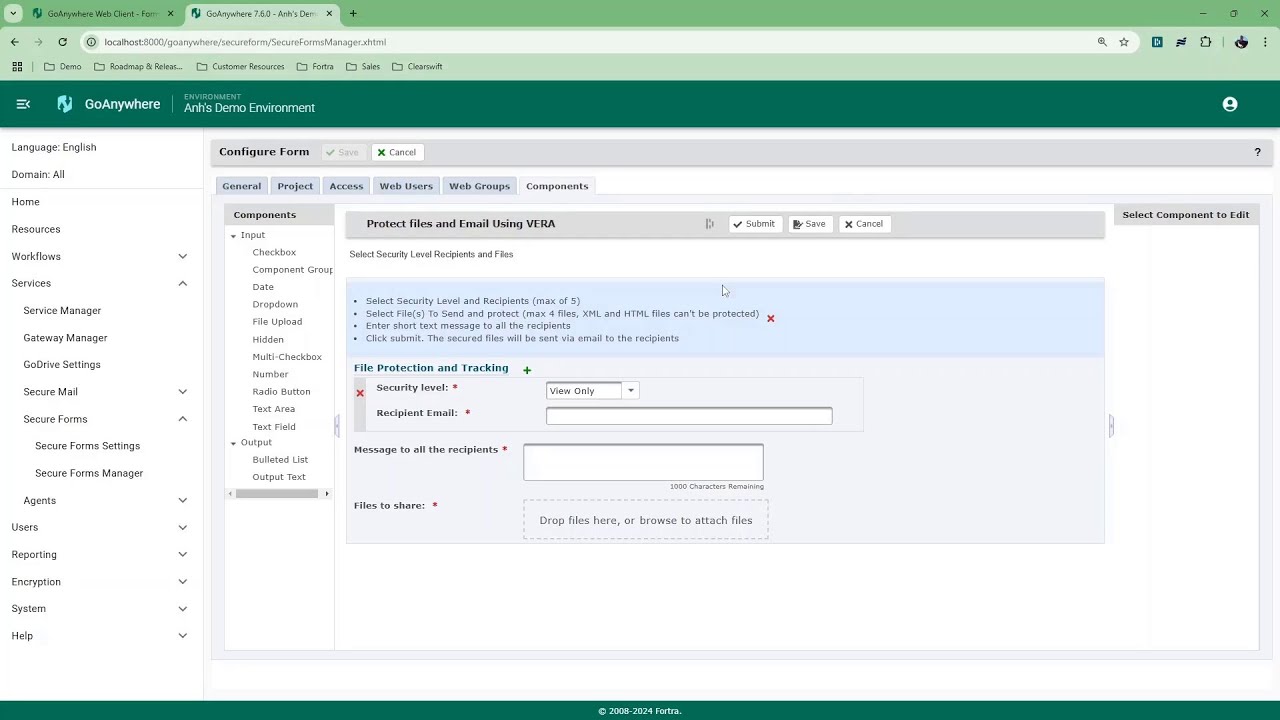1280x720 pixels.
Task: Open the help question mark icon
Action: click(x=1257, y=152)
